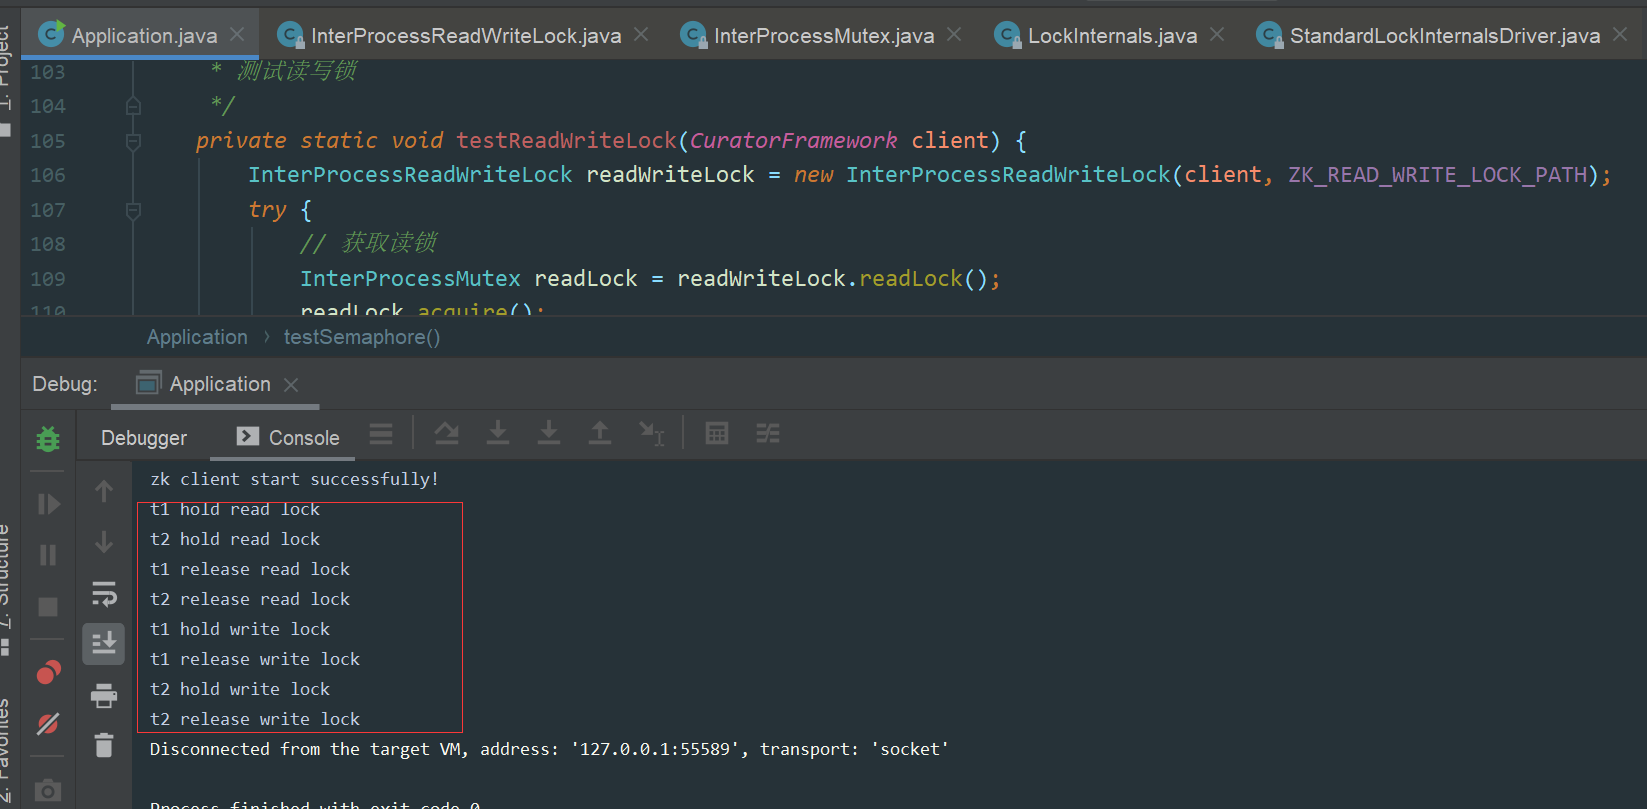Click the camera thread dump icon

pyautogui.click(x=48, y=791)
